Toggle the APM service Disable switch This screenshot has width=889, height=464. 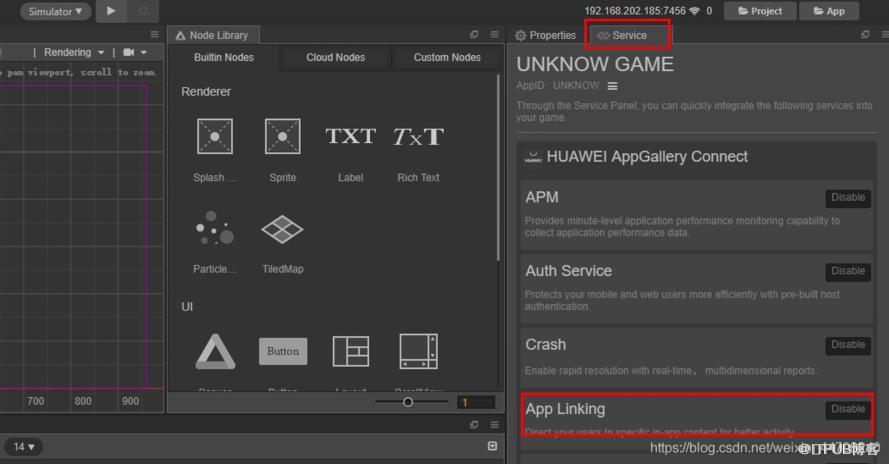pos(848,197)
